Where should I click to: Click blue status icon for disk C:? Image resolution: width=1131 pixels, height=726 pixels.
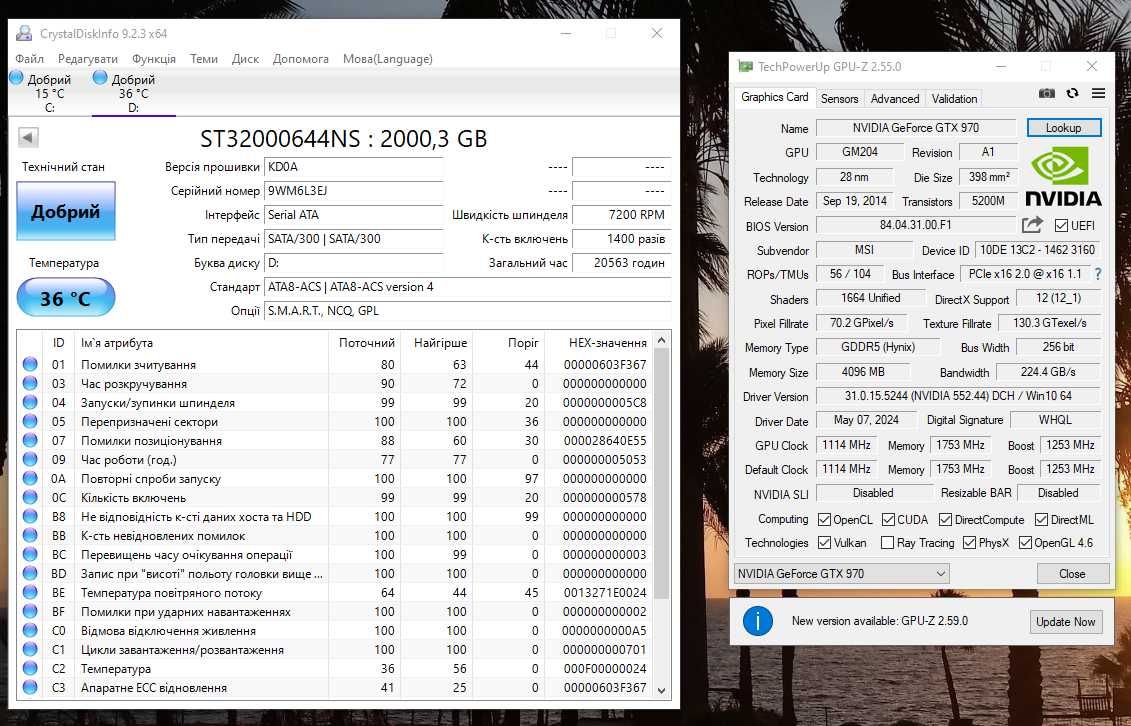click(16, 78)
